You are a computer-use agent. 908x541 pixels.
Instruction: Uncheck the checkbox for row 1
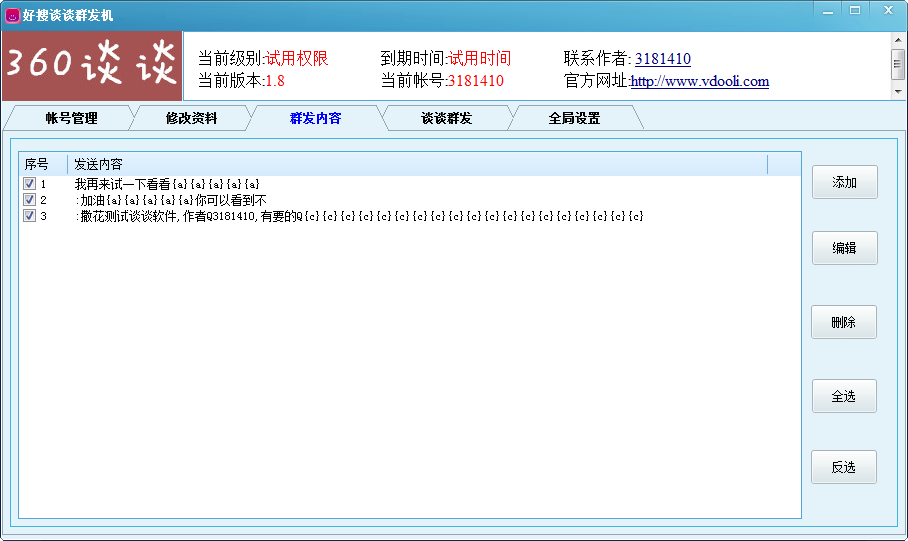click(30, 184)
